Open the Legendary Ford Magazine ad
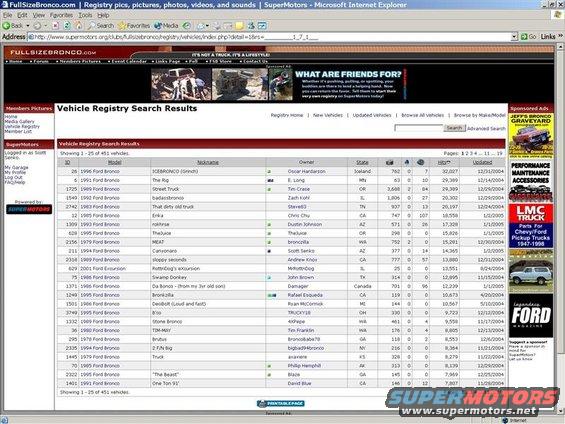Image resolution: width=565 pixels, height=424 pixels. (x=531, y=316)
